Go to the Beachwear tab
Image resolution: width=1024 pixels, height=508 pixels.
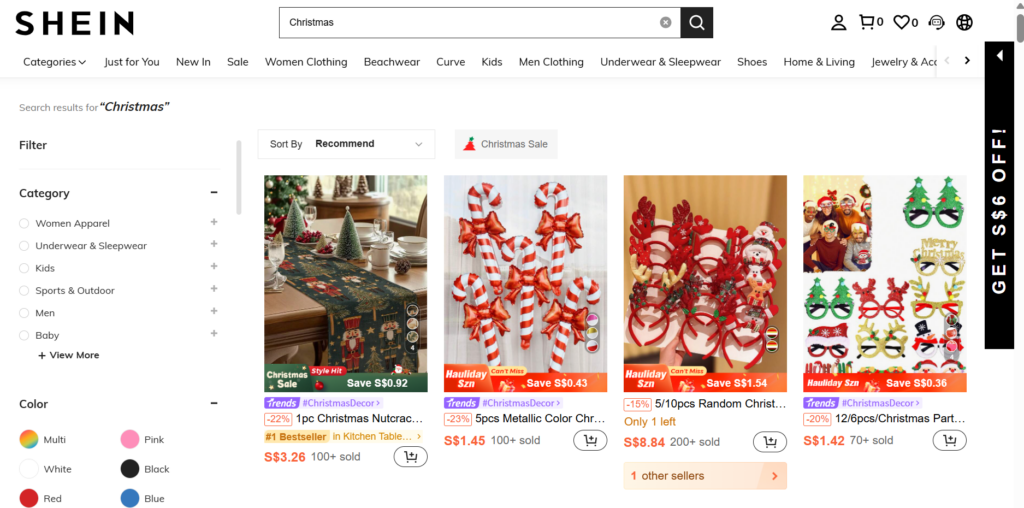point(392,62)
